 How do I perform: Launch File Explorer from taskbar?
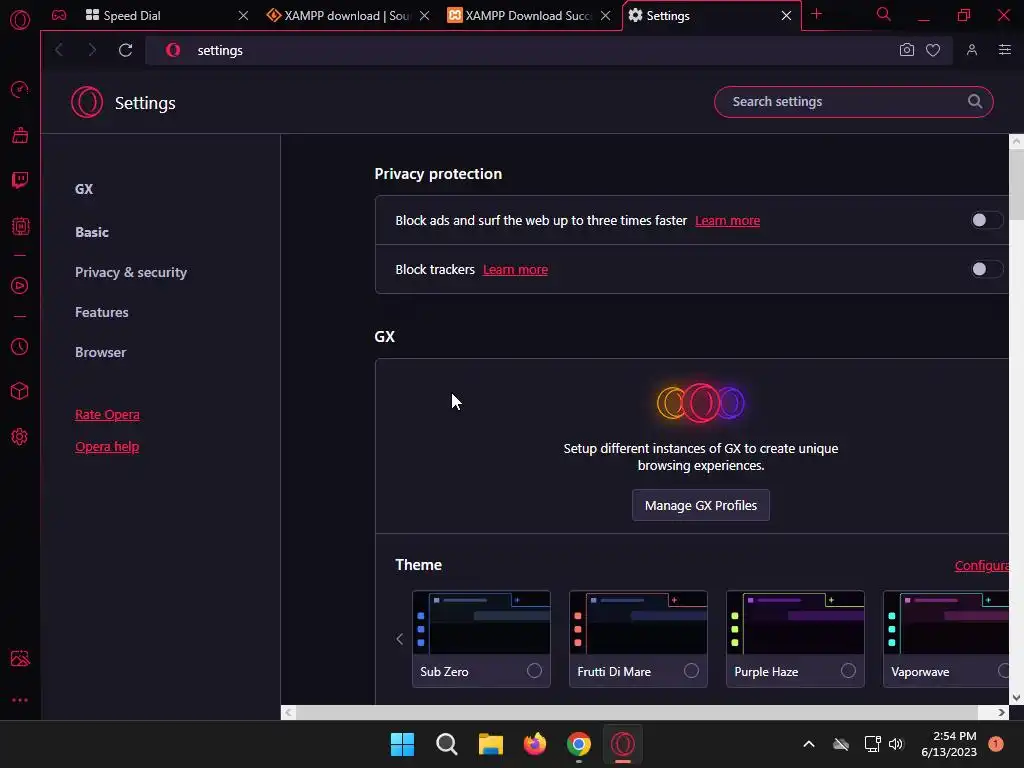tap(490, 744)
